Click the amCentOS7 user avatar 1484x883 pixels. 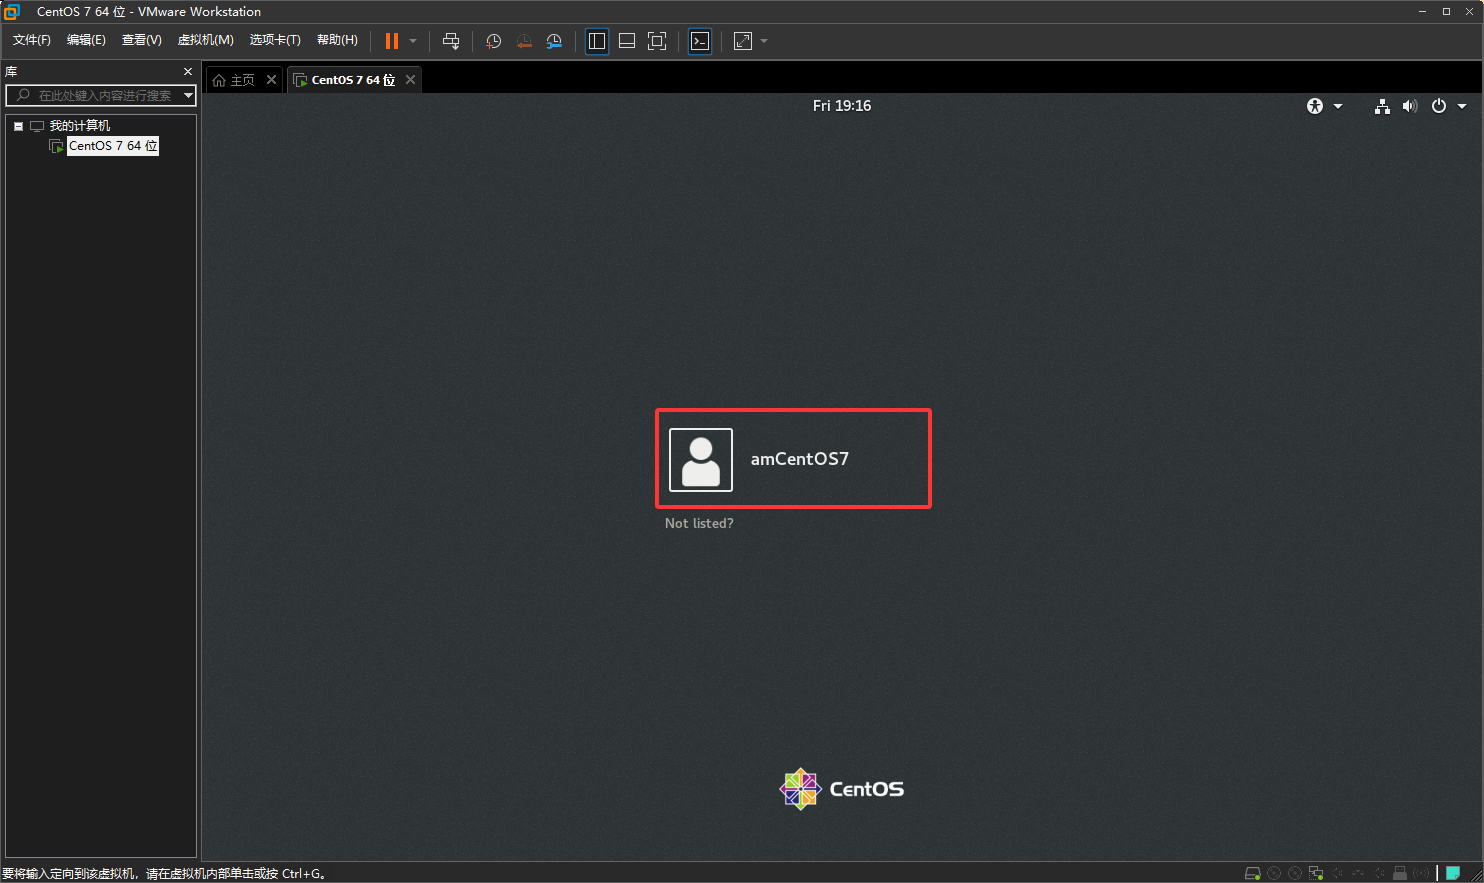tap(701, 460)
